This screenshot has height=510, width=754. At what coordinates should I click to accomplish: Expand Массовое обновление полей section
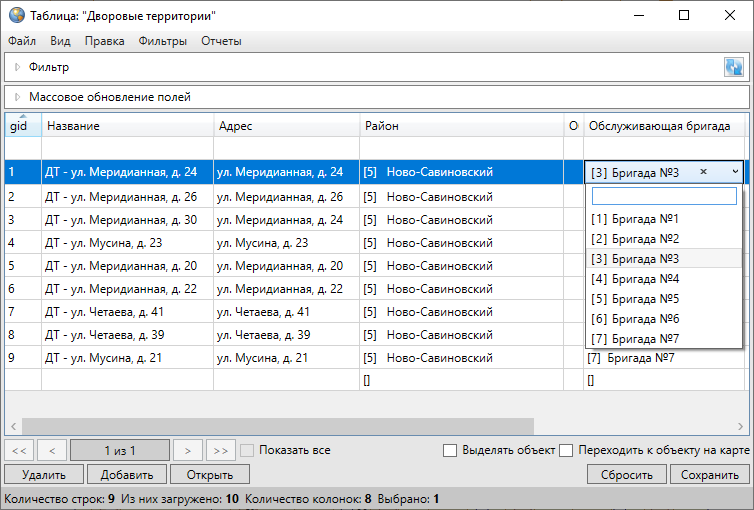tap(17, 97)
